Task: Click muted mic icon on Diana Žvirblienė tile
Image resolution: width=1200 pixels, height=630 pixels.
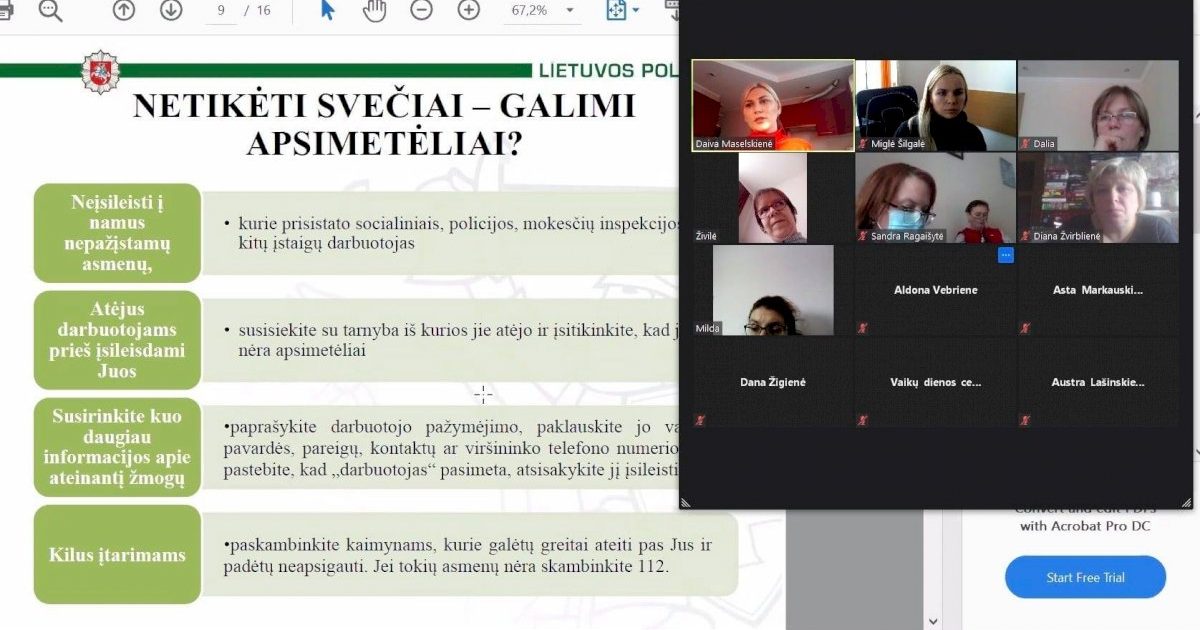Action: click(1025, 236)
